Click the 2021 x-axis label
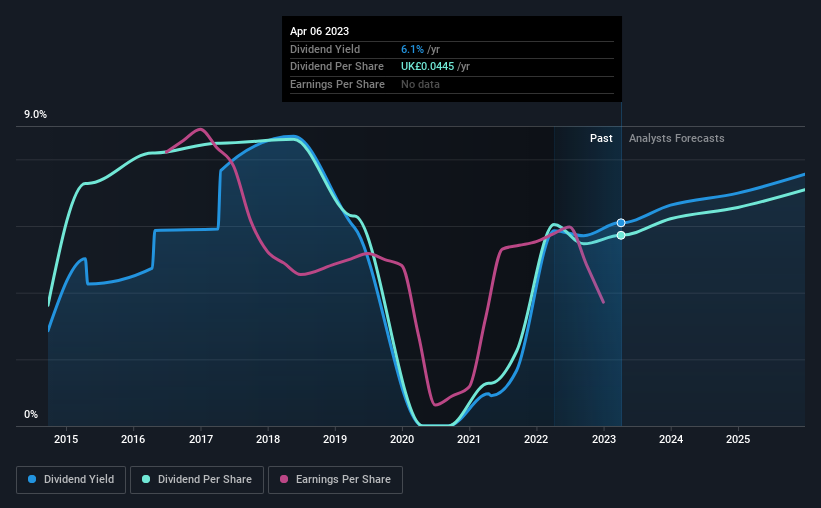Screen dimensions: 821x508 coord(469,439)
